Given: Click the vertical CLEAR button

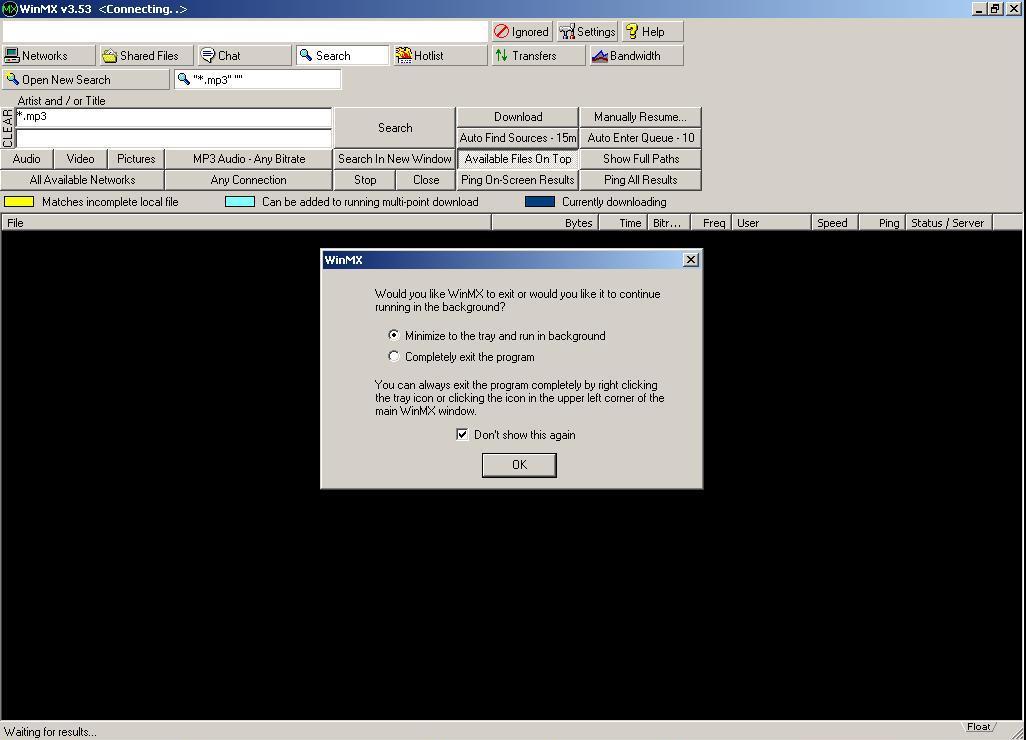Looking at the screenshot, I should (8, 128).
